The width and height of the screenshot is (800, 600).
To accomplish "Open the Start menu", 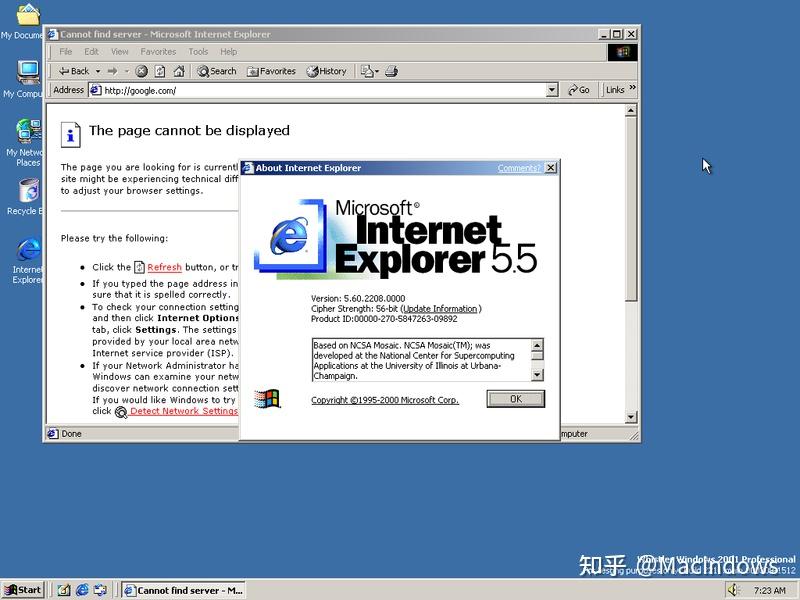I will [22, 589].
